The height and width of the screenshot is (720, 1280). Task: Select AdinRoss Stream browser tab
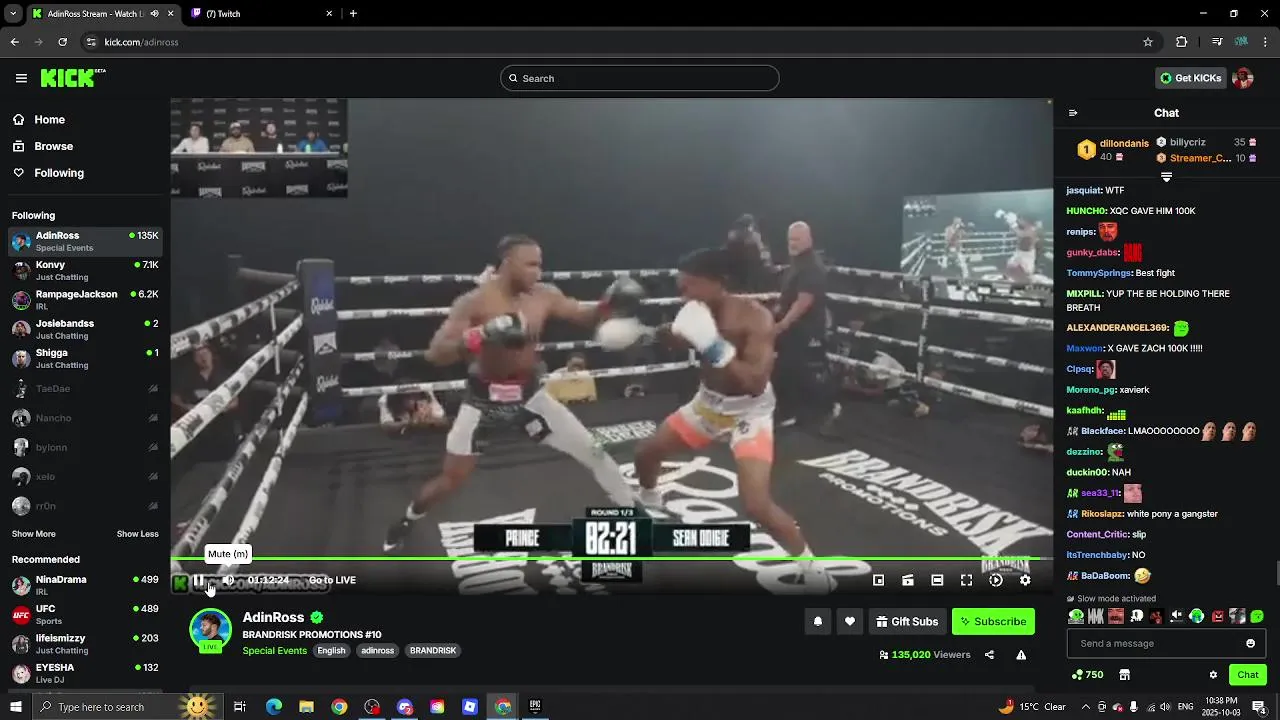click(x=102, y=14)
